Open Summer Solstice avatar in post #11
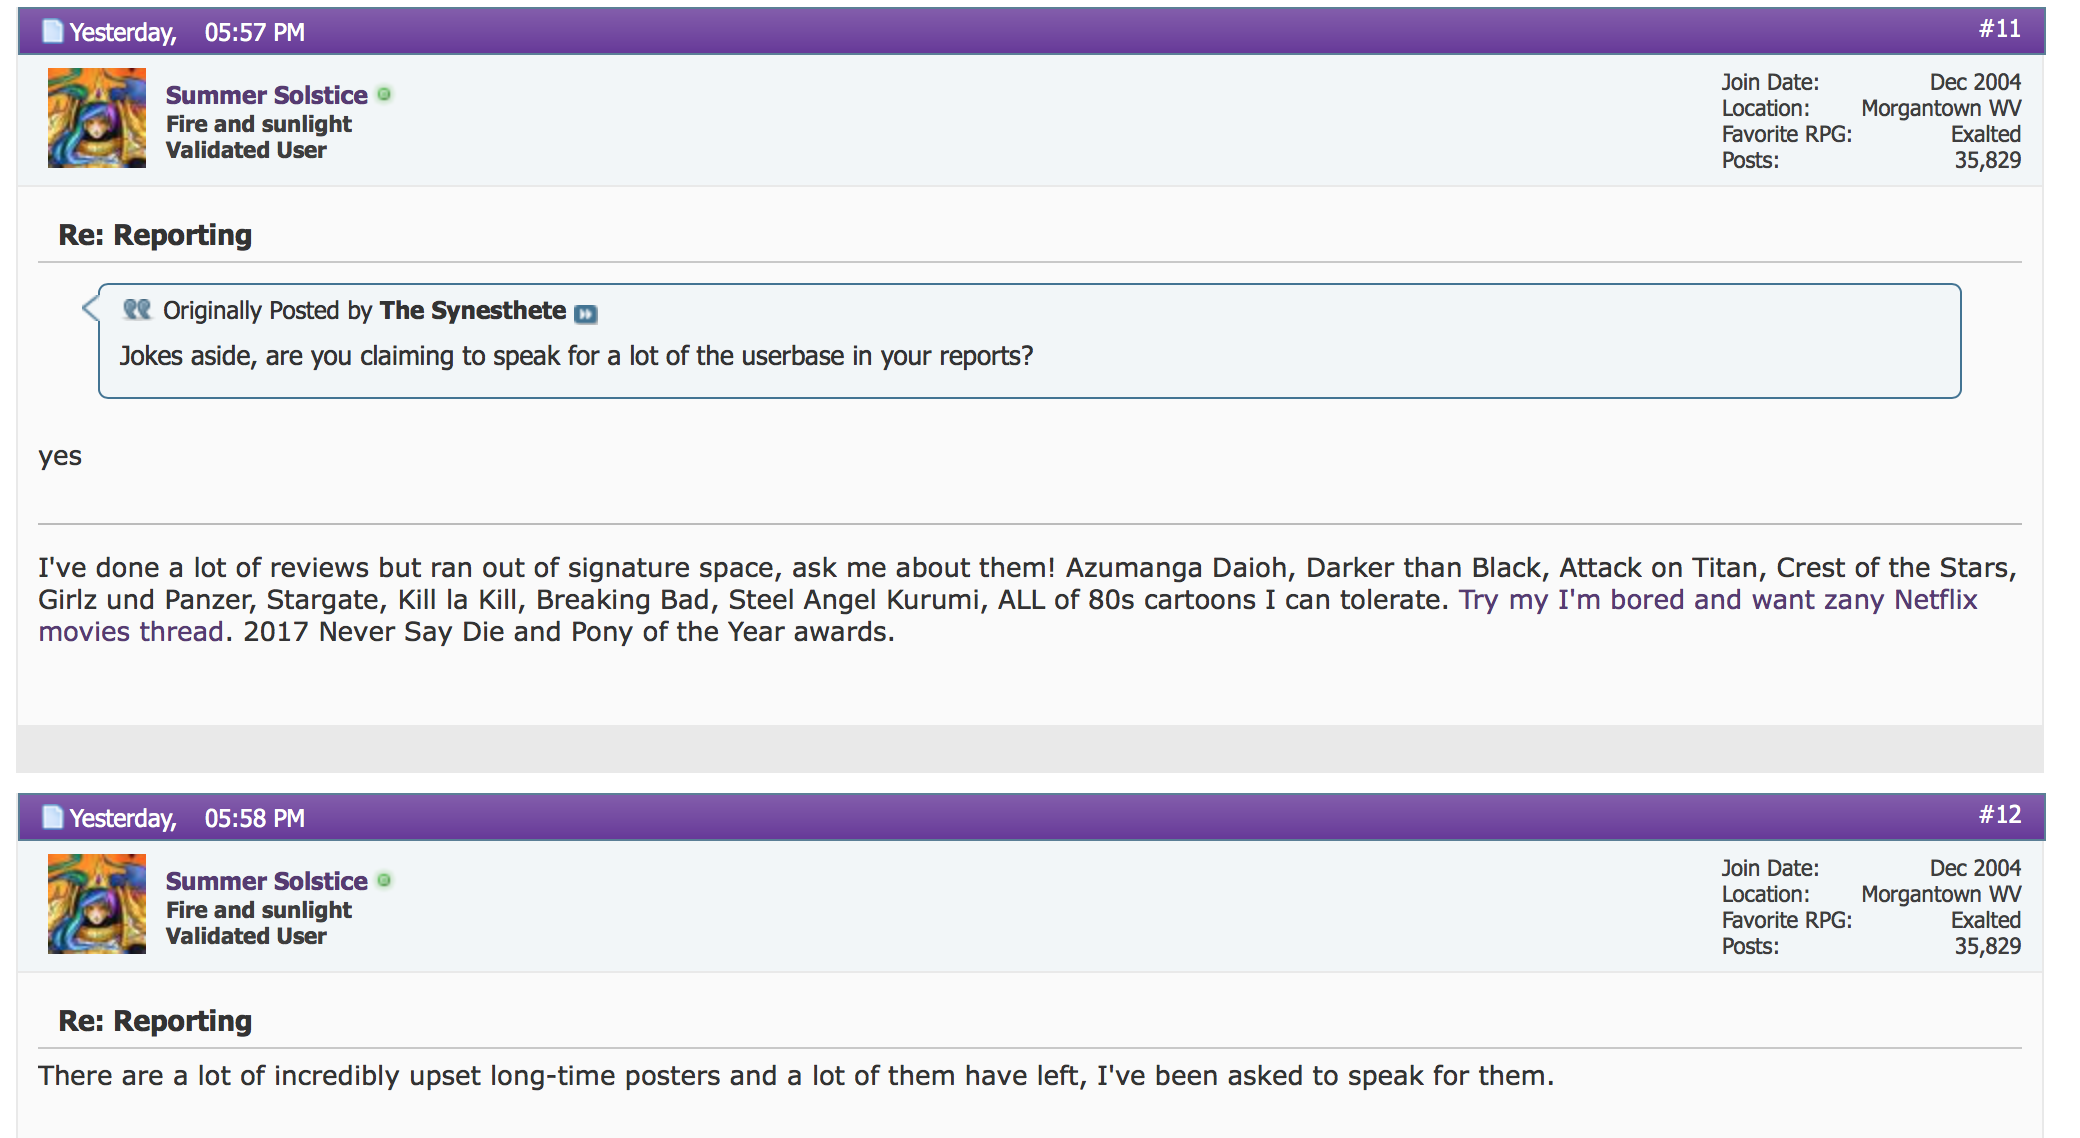 pyautogui.click(x=97, y=118)
